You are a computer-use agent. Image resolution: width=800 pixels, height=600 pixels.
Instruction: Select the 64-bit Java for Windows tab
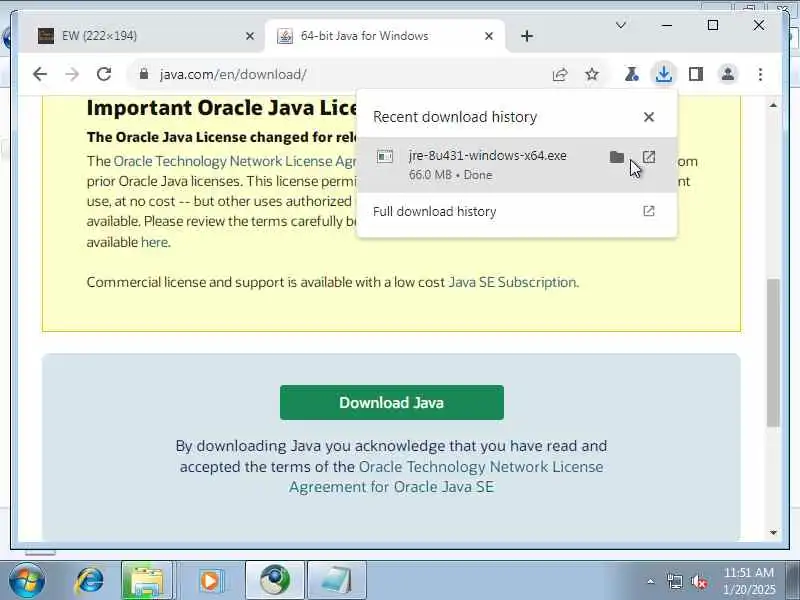coord(385,36)
